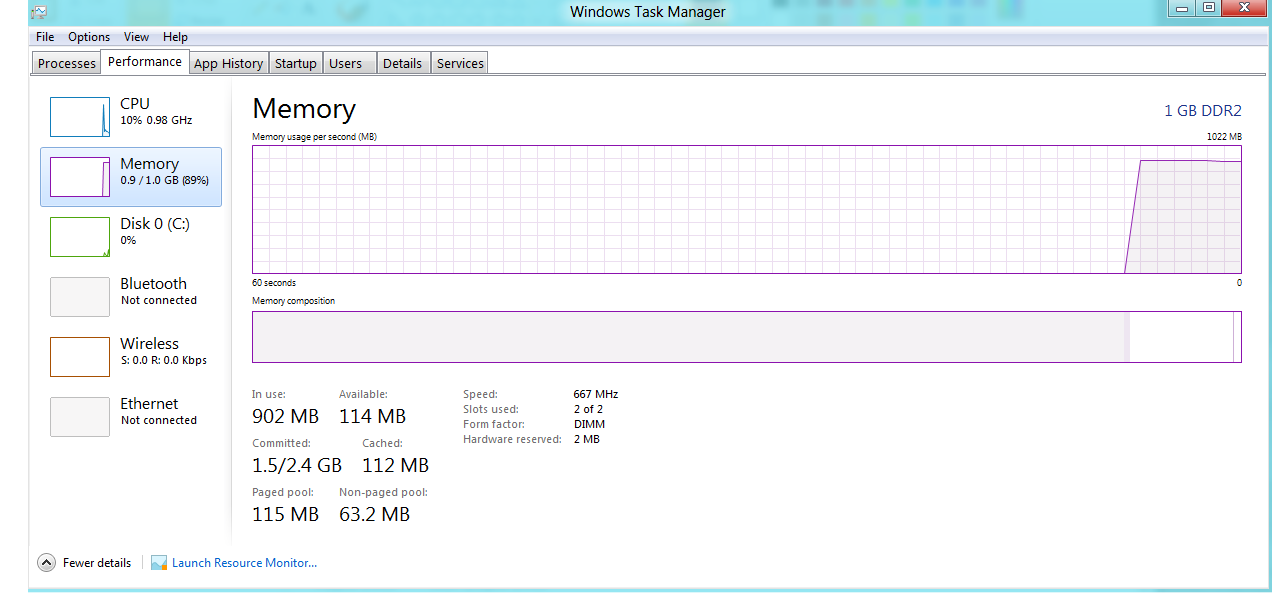Go to the Startup tab
Image resolution: width=1274 pixels, height=595 pixels.
coord(296,63)
